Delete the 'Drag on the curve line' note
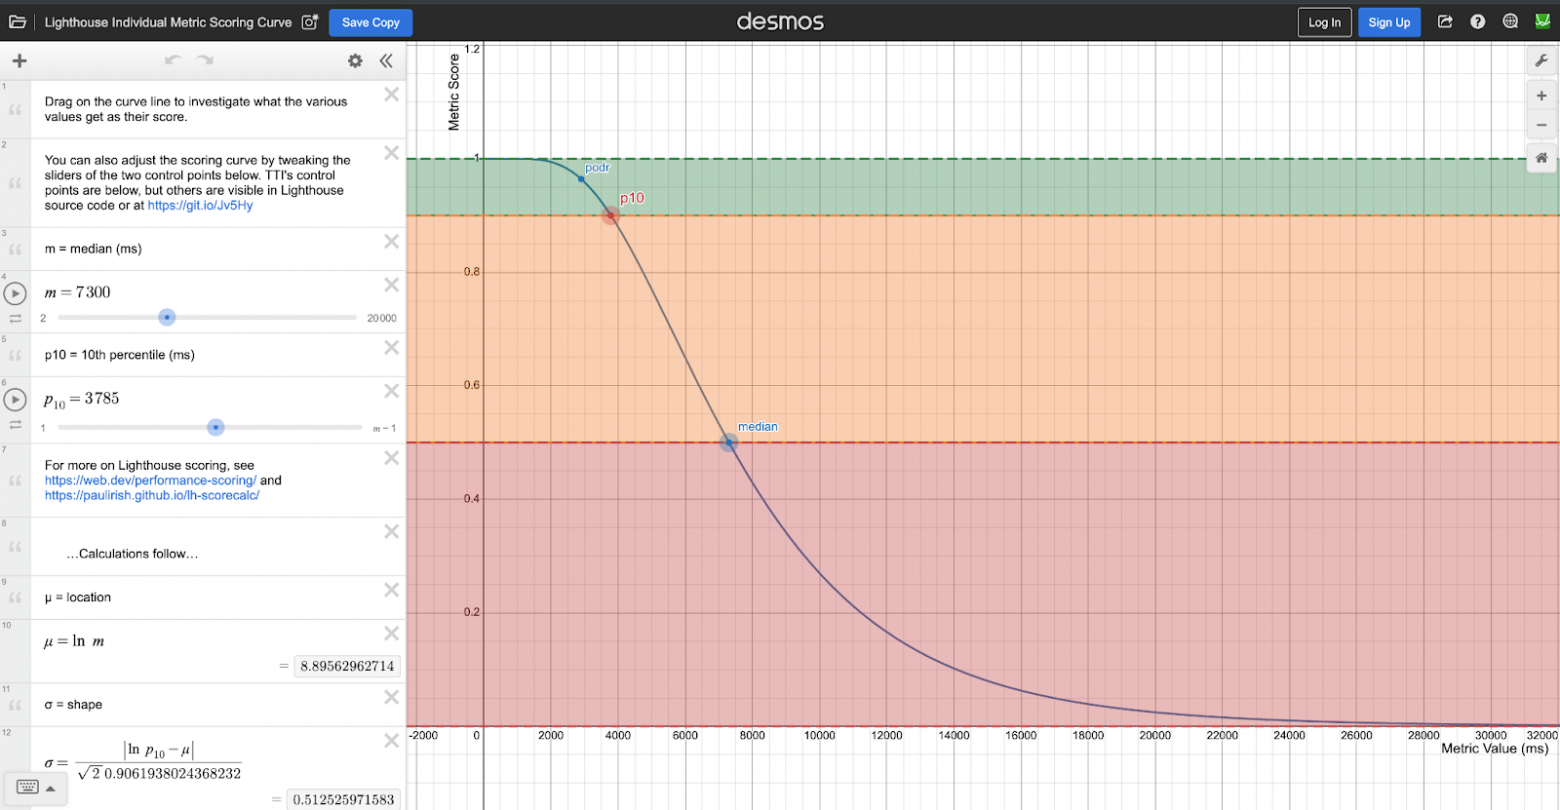 coord(392,94)
